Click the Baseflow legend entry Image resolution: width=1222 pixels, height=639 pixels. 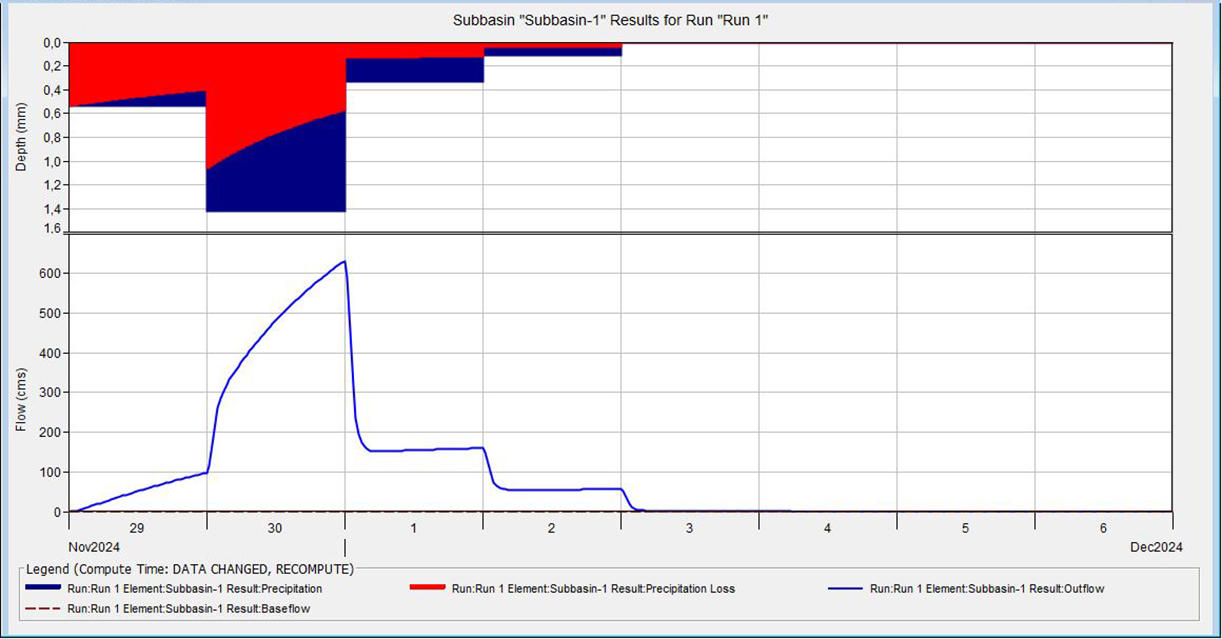pos(170,607)
